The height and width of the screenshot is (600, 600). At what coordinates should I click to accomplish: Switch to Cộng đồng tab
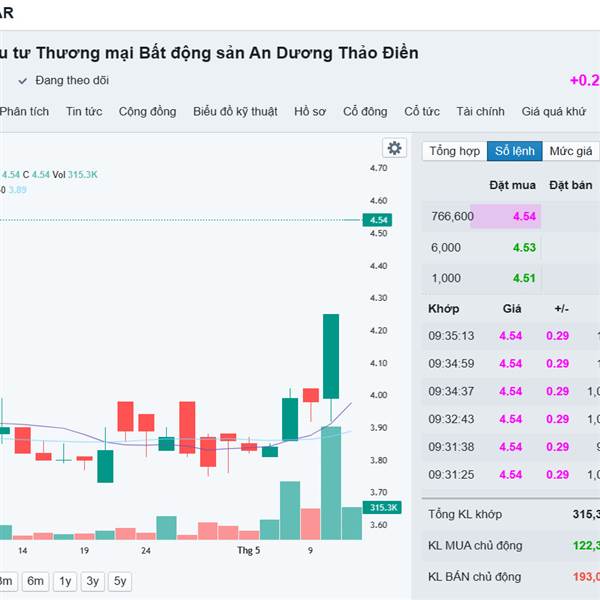tap(147, 111)
